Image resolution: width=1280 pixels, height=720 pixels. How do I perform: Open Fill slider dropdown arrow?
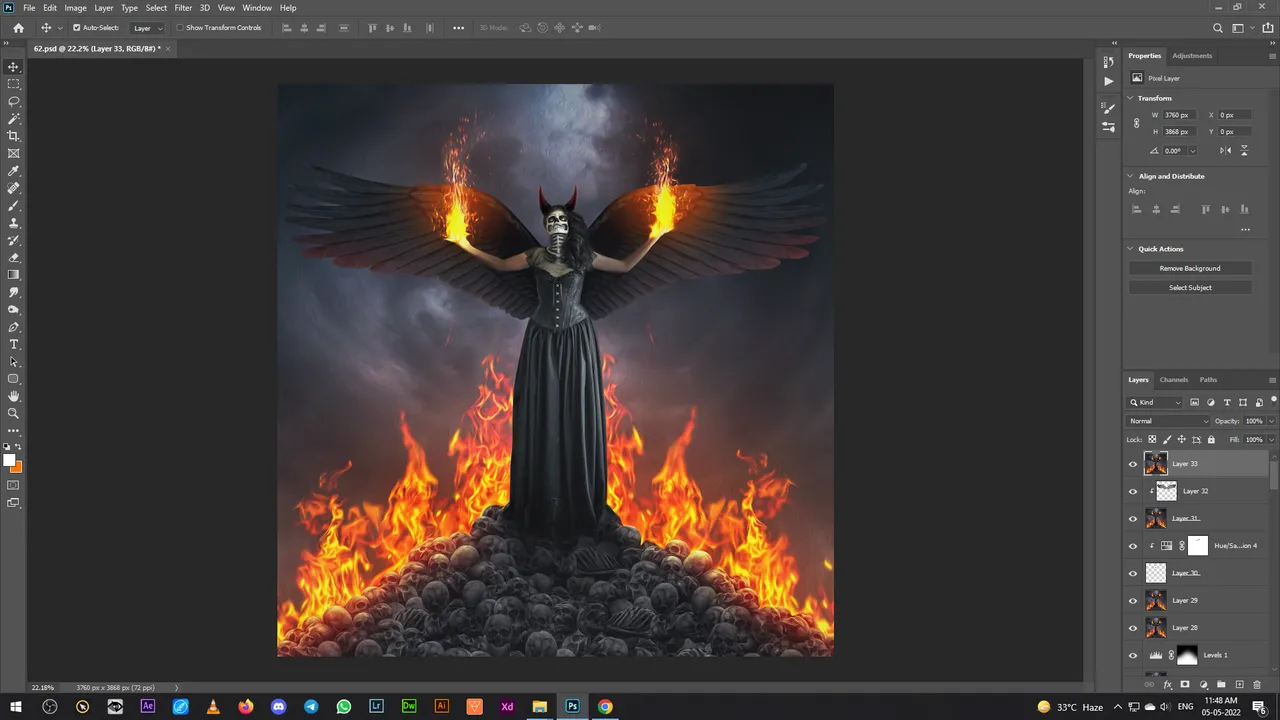[1271, 439]
